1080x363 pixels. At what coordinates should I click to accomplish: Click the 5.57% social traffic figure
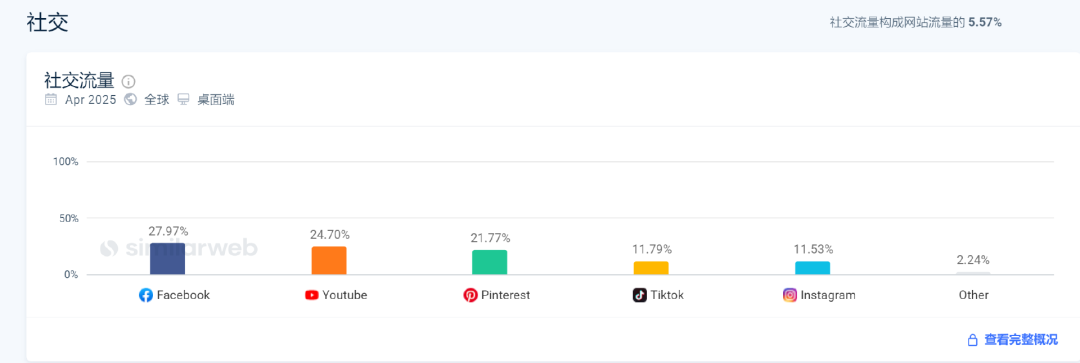985,23
